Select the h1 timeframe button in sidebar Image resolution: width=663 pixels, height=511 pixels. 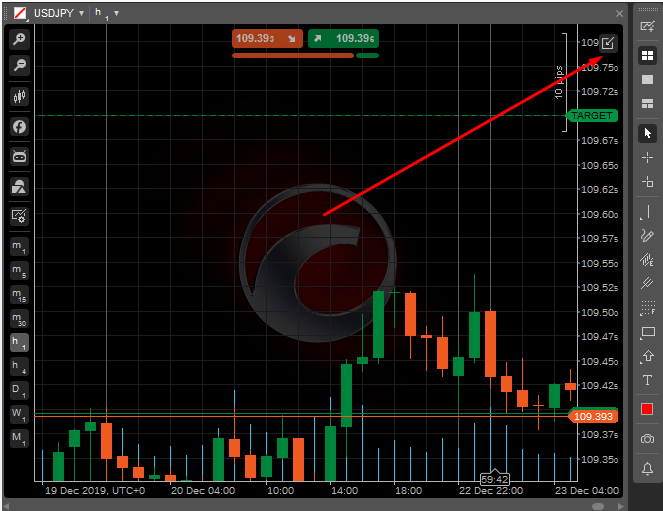coord(19,342)
